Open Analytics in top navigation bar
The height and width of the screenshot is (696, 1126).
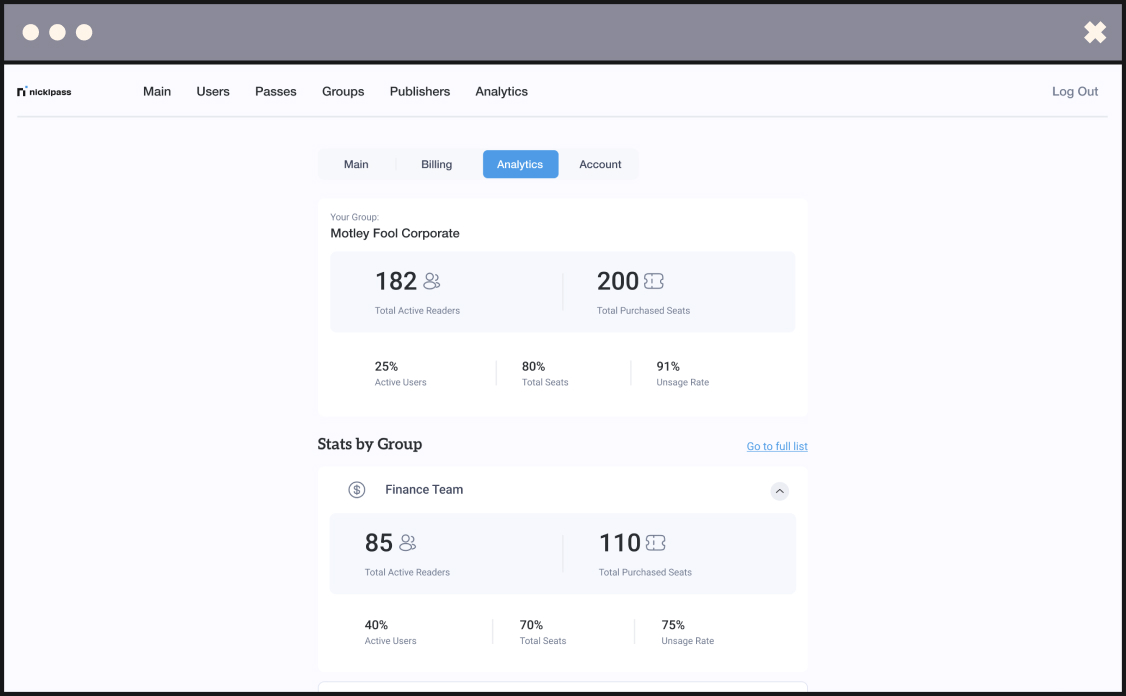pos(501,91)
